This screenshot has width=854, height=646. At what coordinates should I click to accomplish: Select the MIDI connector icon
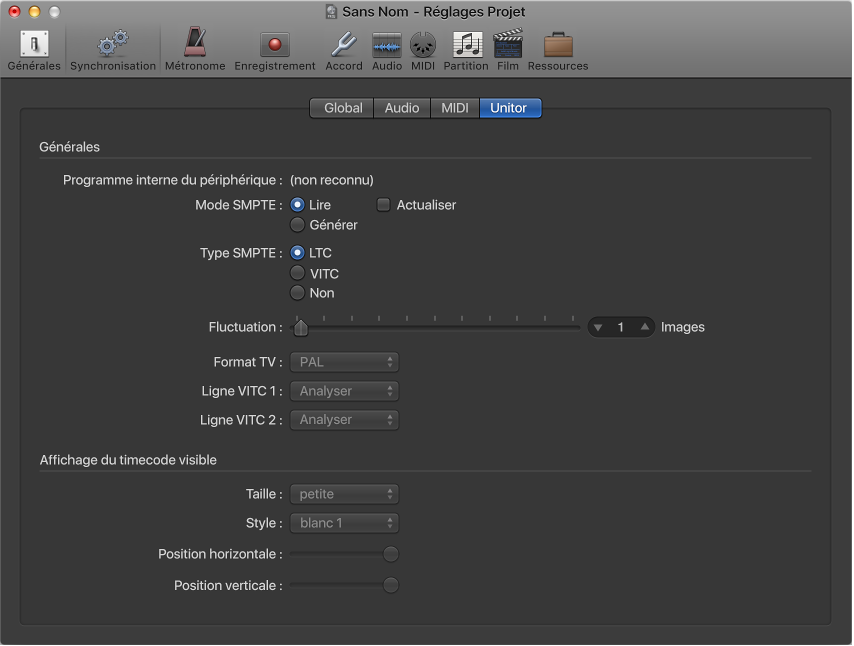(x=423, y=45)
